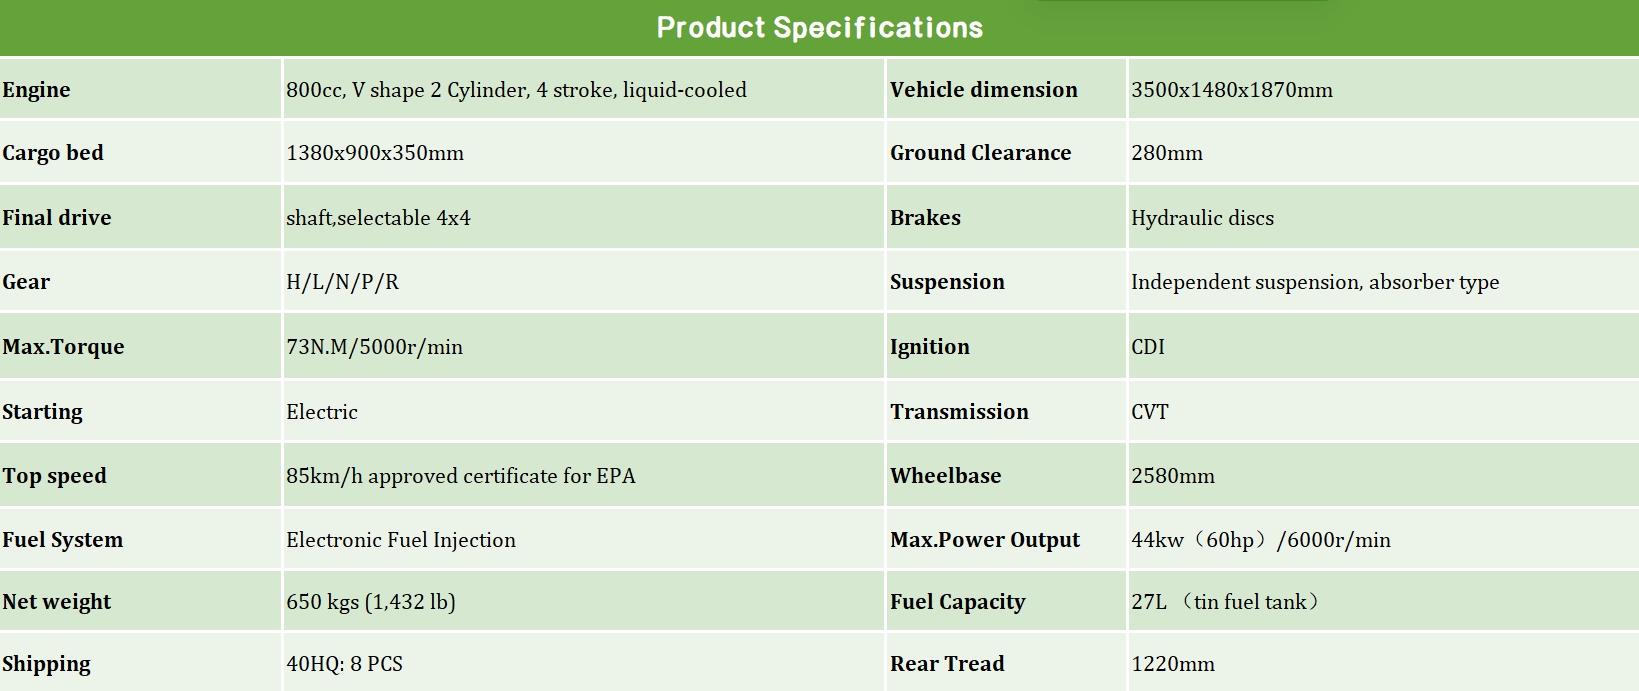Click the 800cc V shape engine description
The height and width of the screenshot is (691, 1639).
(516, 90)
